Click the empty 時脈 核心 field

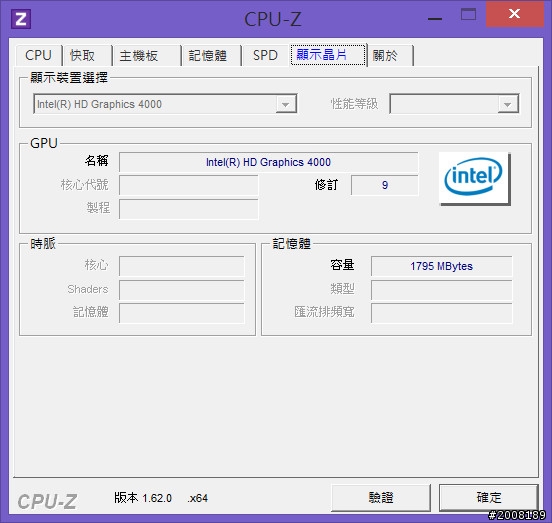point(182,266)
